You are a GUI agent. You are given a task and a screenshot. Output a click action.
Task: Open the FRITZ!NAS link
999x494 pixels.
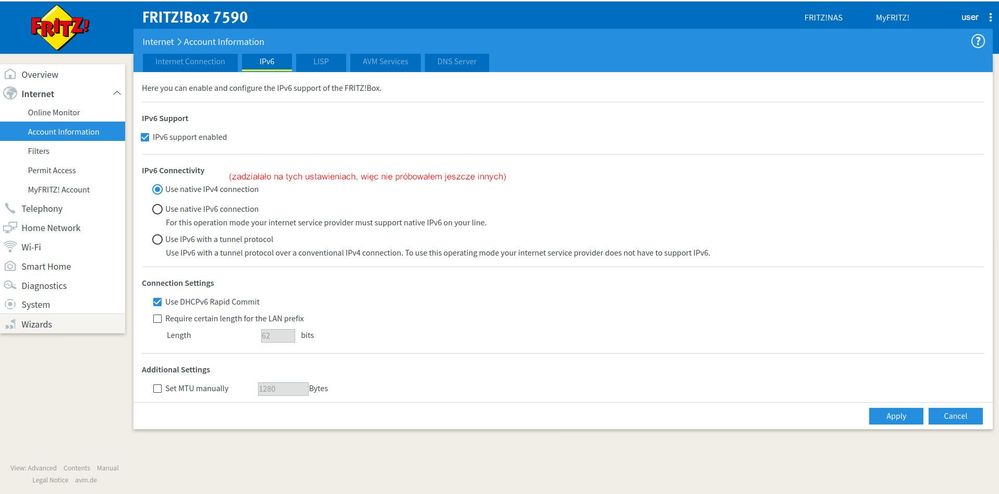[x=823, y=18]
